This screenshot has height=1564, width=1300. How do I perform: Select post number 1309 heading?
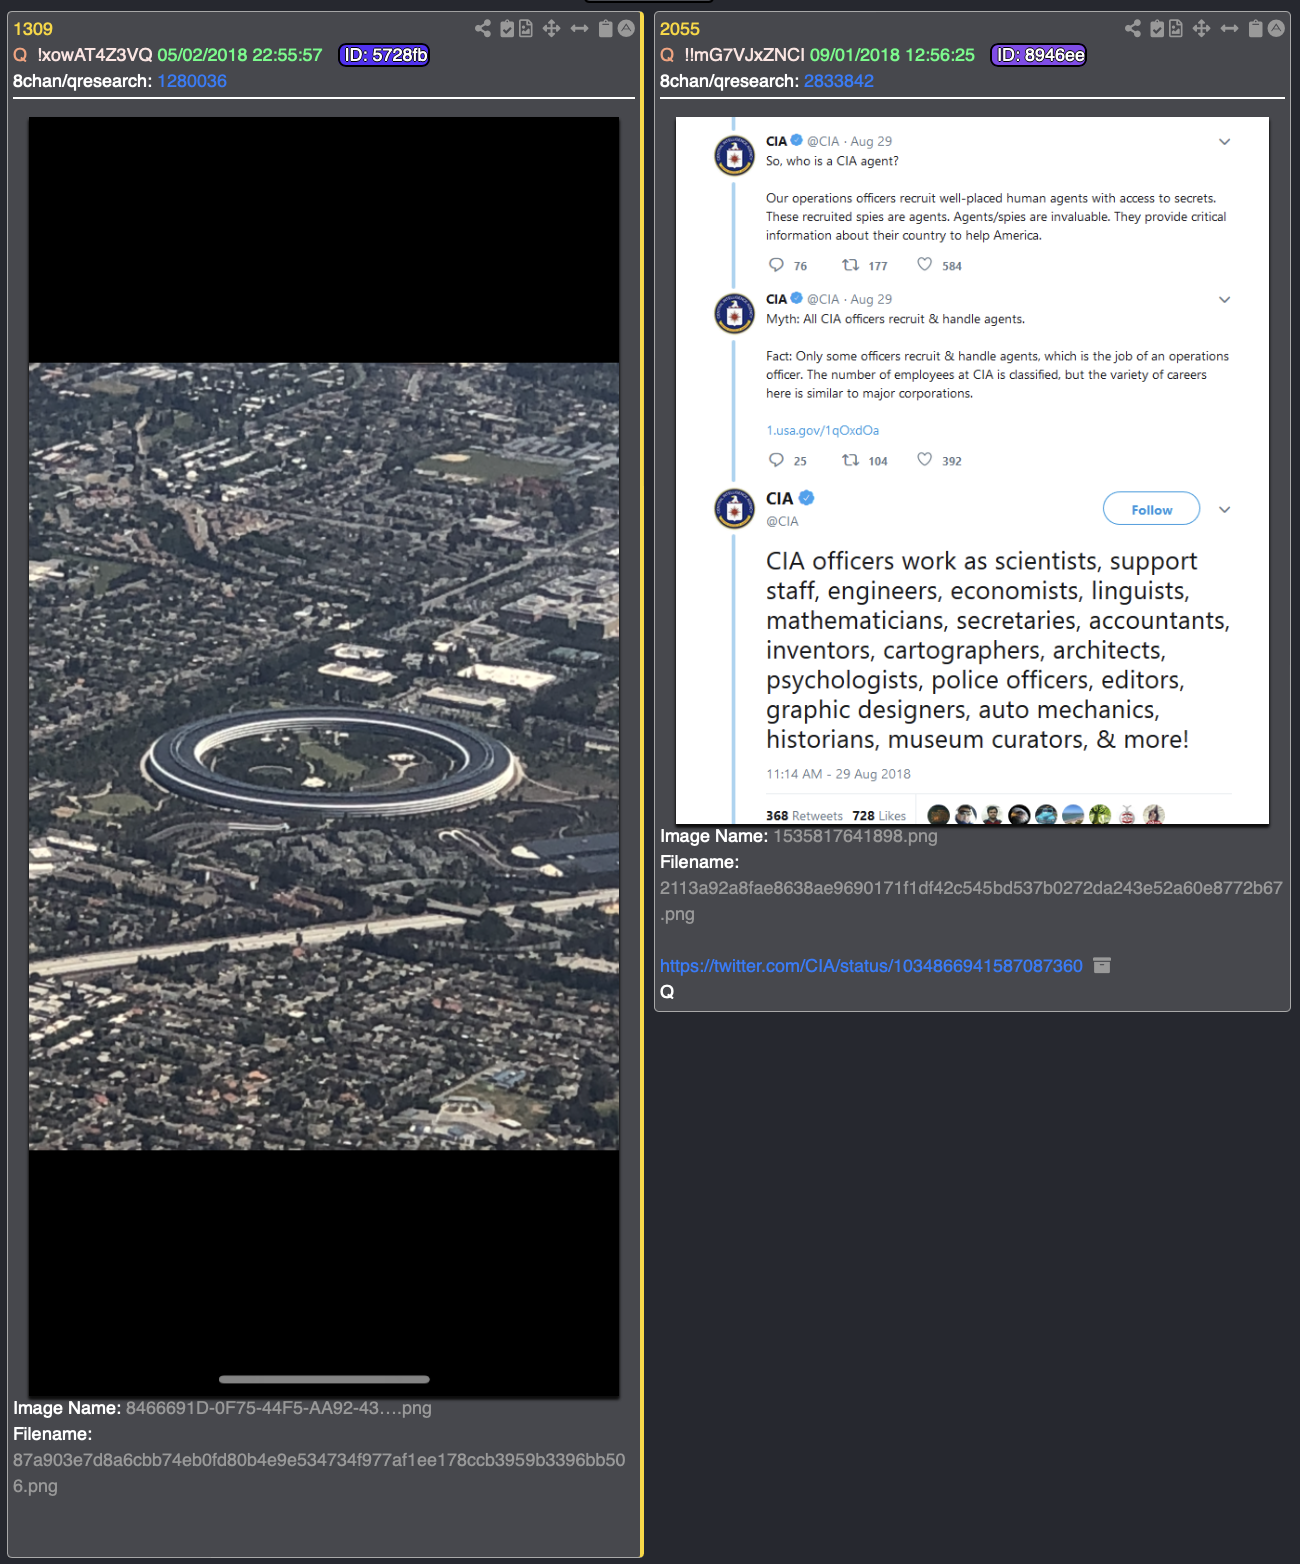click(33, 29)
